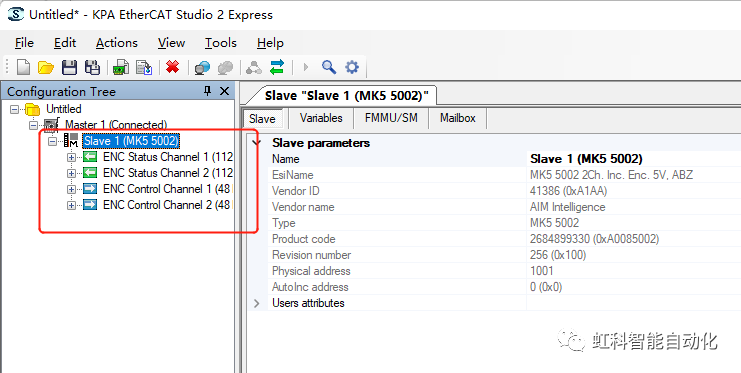Screen dimensions: 741x373
Task: Click the Untitled project folder icon
Action: 32,109
